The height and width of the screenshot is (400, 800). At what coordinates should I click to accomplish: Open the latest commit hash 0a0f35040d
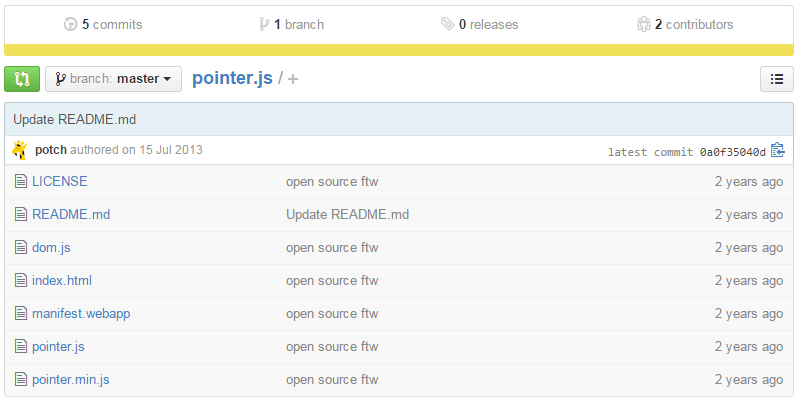point(732,152)
